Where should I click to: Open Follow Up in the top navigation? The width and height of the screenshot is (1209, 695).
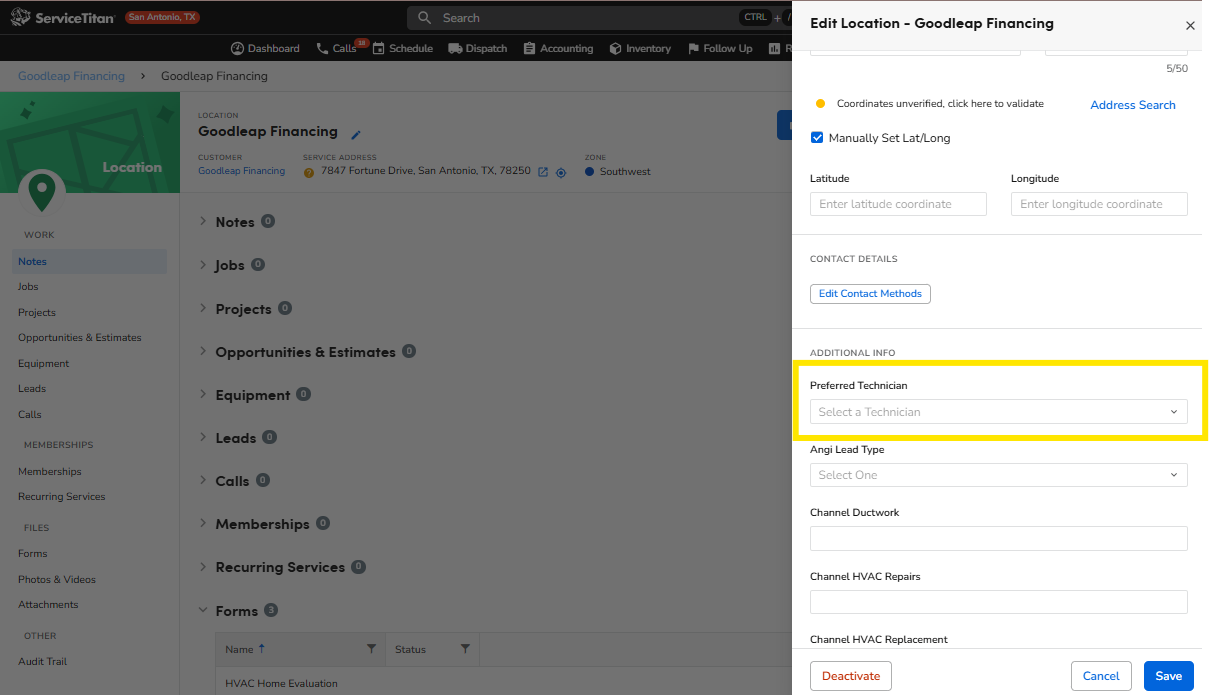719,48
